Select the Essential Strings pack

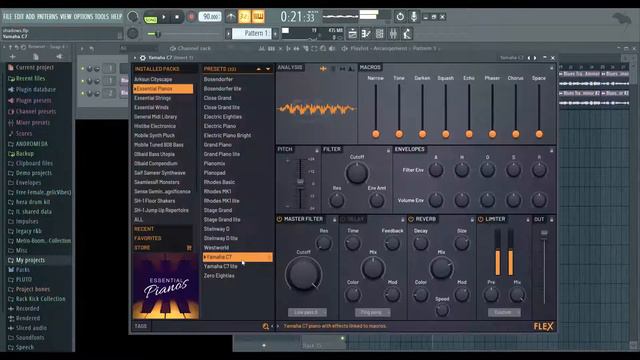153,98
